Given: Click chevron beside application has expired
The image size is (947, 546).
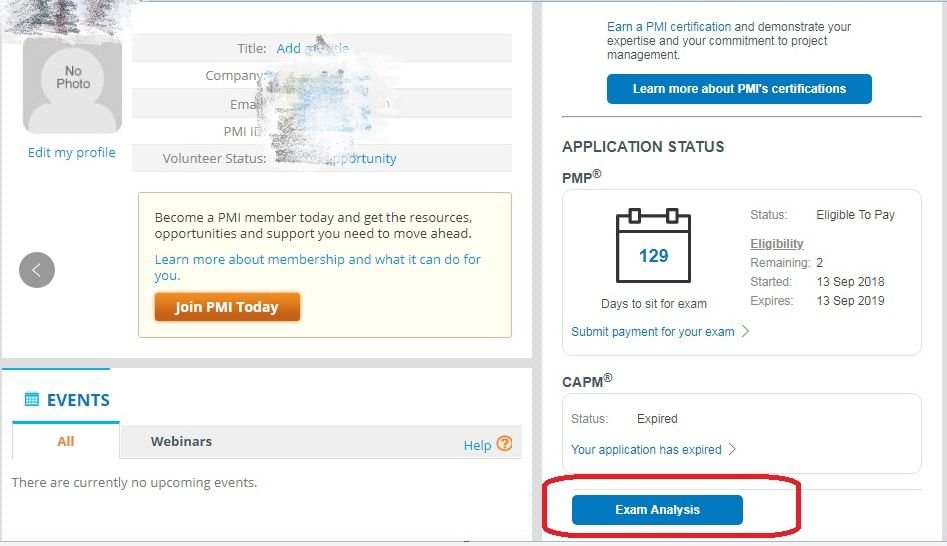Looking at the screenshot, I should click(732, 449).
